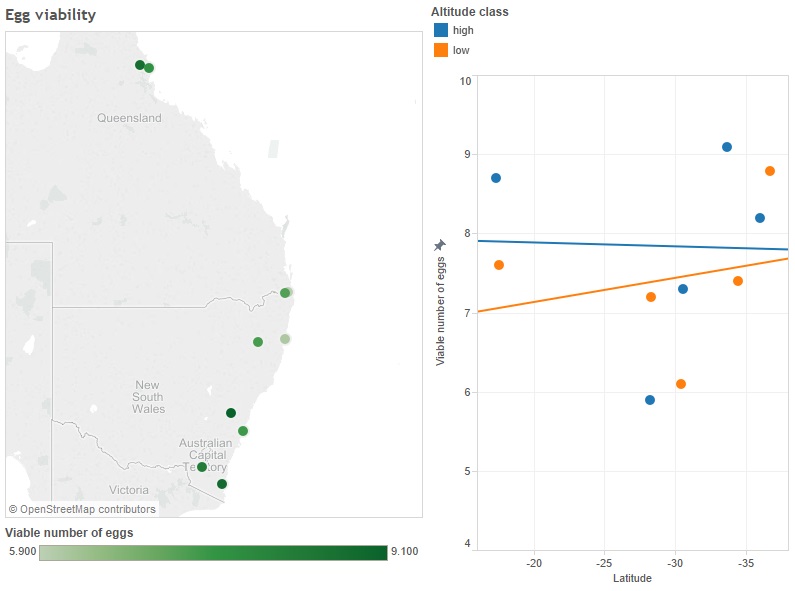795x591 pixels.
Task: Click the map marker over Australian Capital Territory
Action: click(202, 467)
